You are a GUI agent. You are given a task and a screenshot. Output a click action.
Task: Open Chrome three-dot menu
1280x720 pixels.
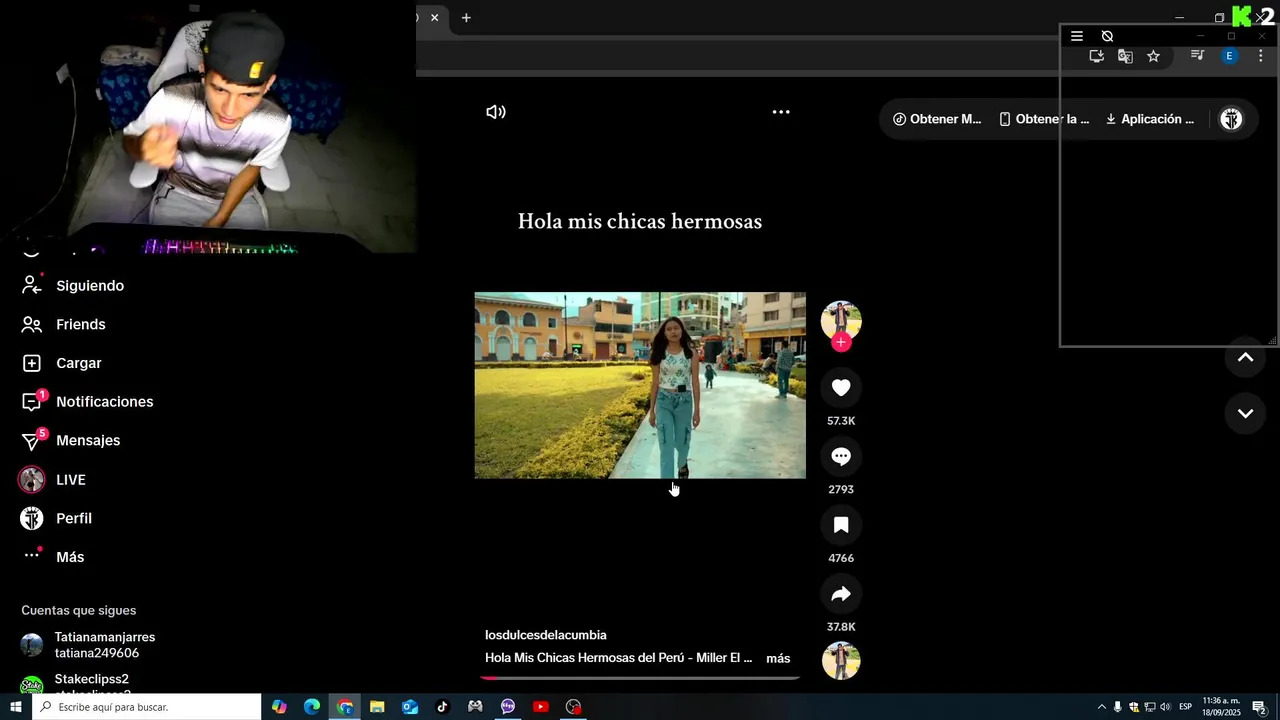coord(1260,57)
